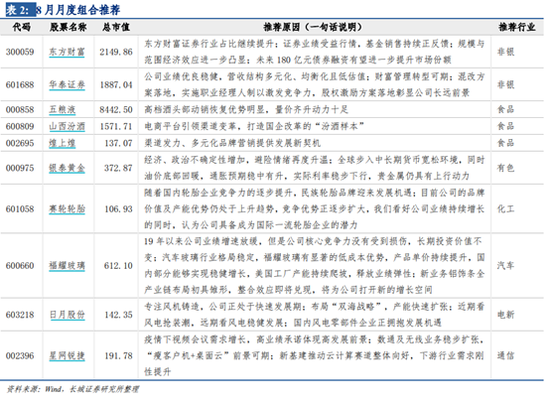Open the 山西汾酒 stock link
Viewport: 550px width, 401px height.
coord(67,126)
